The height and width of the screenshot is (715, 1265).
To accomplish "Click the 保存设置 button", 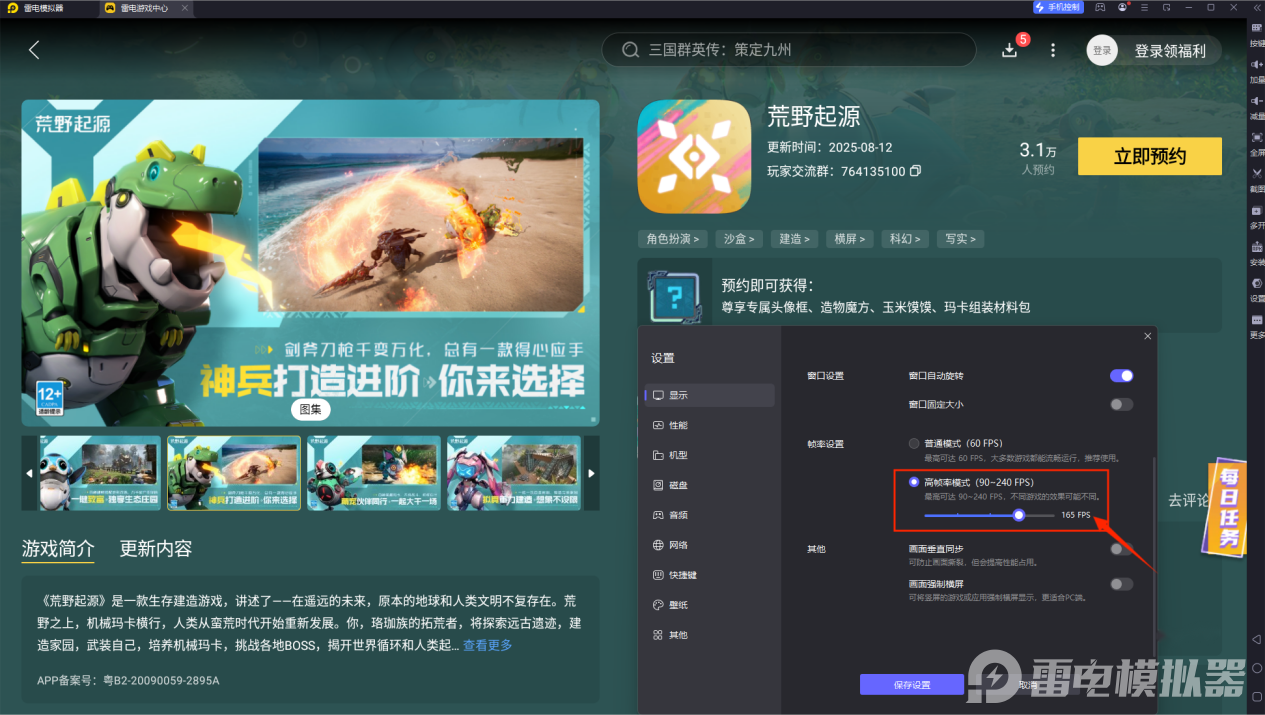I will coord(911,685).
